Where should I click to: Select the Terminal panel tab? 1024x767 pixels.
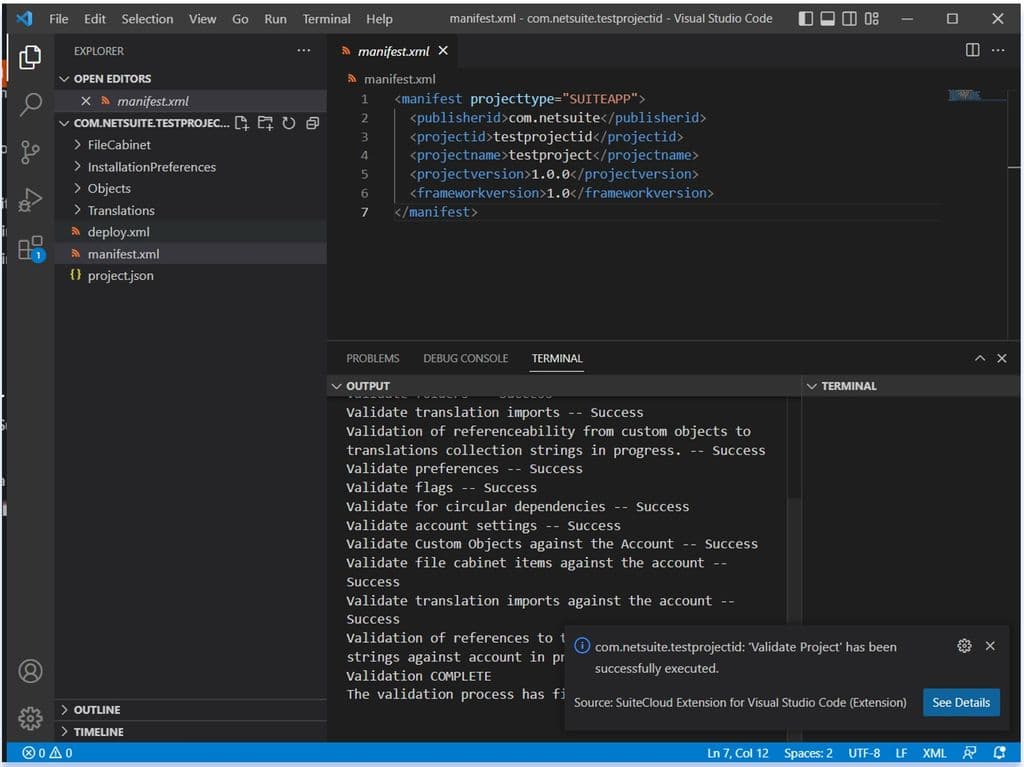tap(557, 358)
